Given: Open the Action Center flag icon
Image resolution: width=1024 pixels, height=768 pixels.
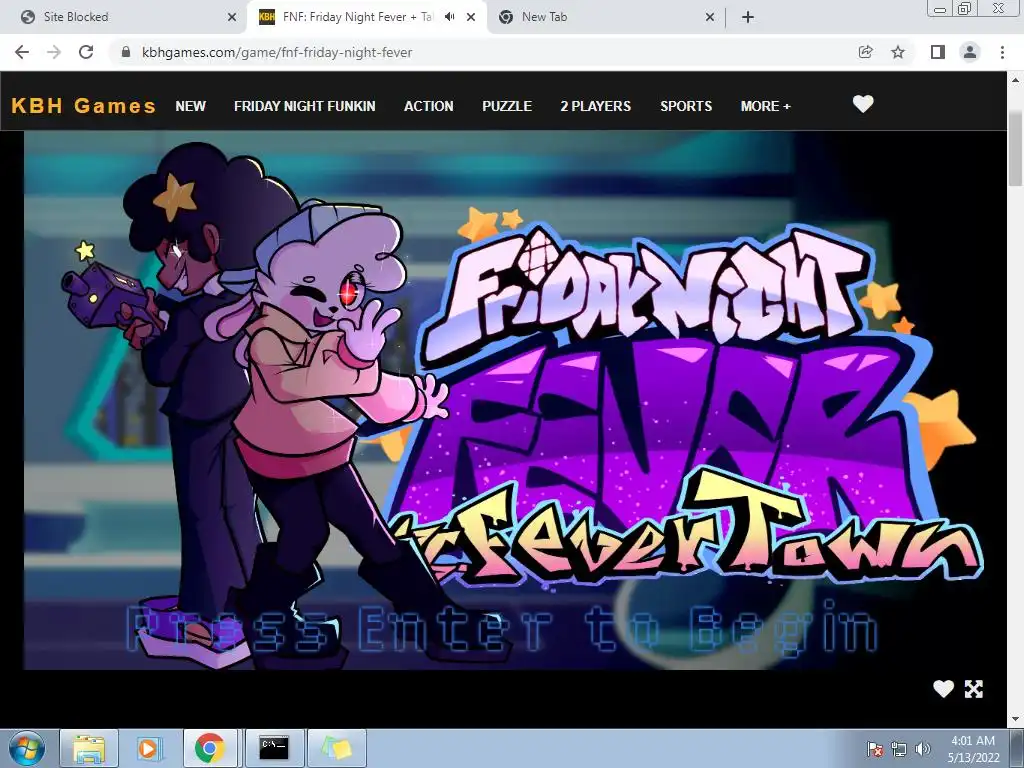Looking at the screenshot, I should pos(874,749).
